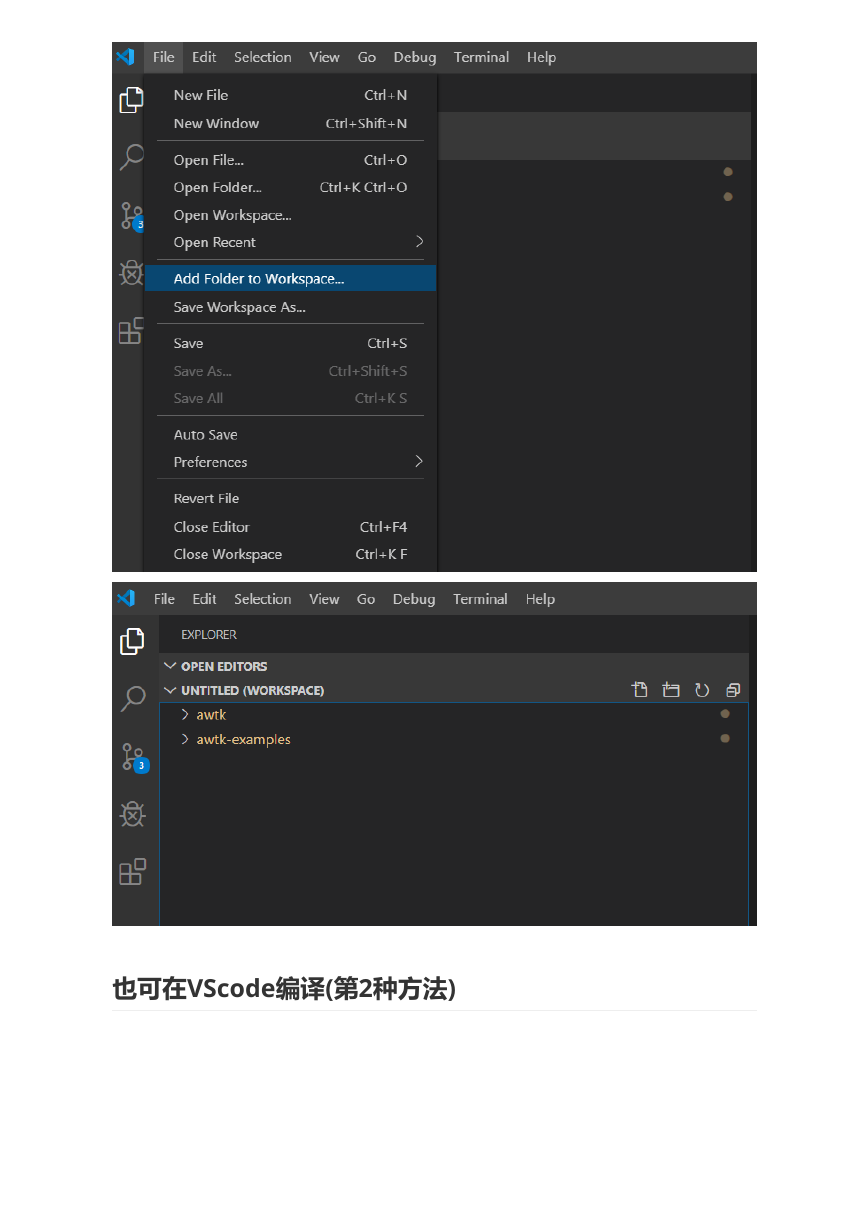Open Terminal menu in the Explorer-panel window

click(480, 599)
